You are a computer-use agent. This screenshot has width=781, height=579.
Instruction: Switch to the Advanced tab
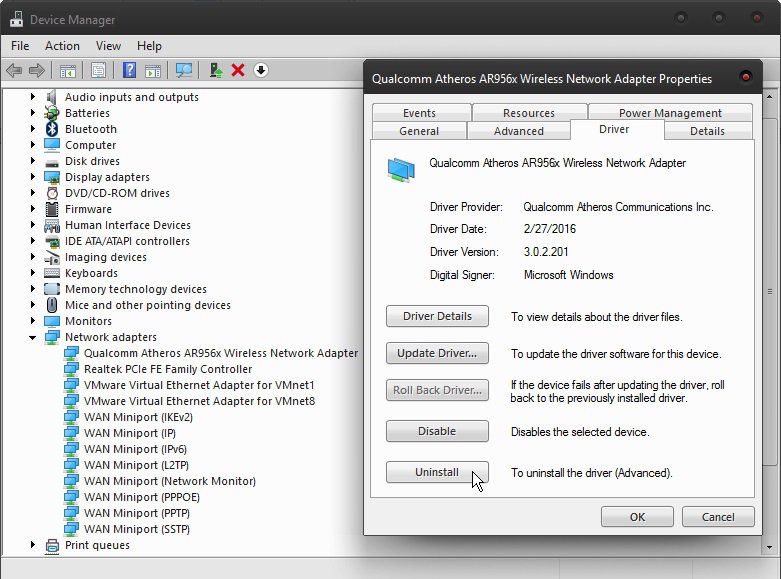click(x=519, y=131)
